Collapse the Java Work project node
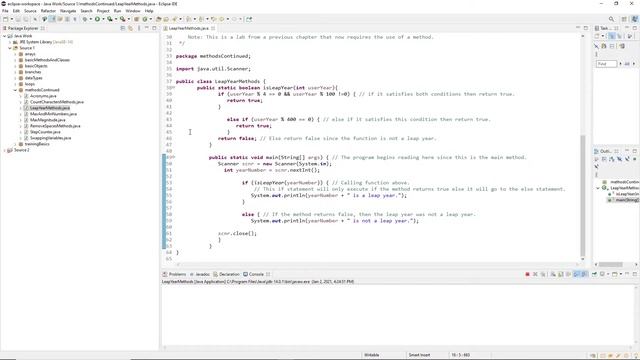Screen dimensions: 640x360 4,36
